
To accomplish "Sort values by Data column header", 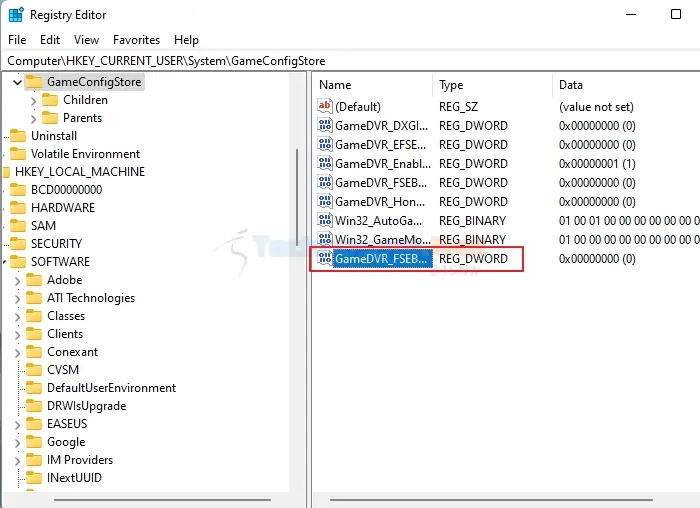I will coord(626,85).
